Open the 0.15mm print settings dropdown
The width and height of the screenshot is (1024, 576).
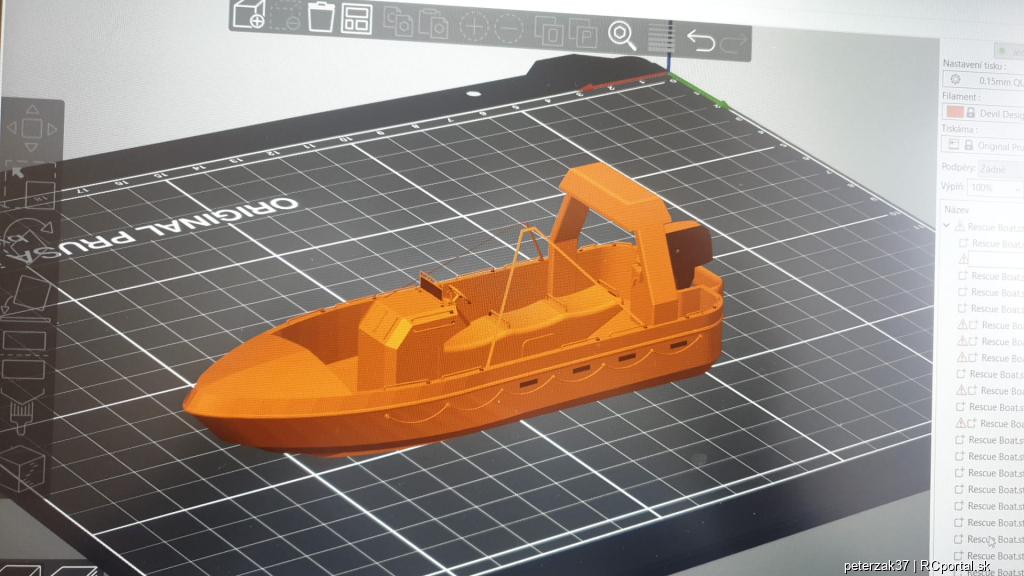984,80
